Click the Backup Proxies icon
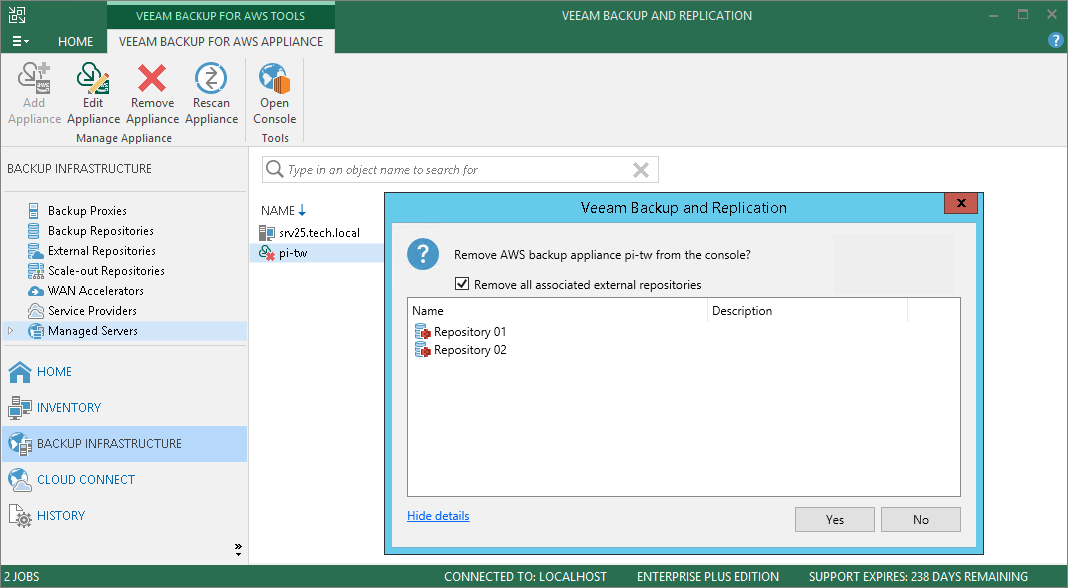The height and width of the screenshot is (588, 1068). pyautogui.click(x=33, y=211)
